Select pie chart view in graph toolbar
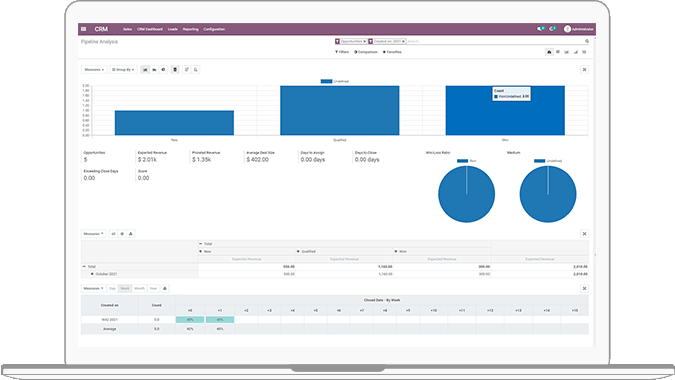Image resolution: width=675 pixels, height=380 pixels. click(x=163, y=69)
